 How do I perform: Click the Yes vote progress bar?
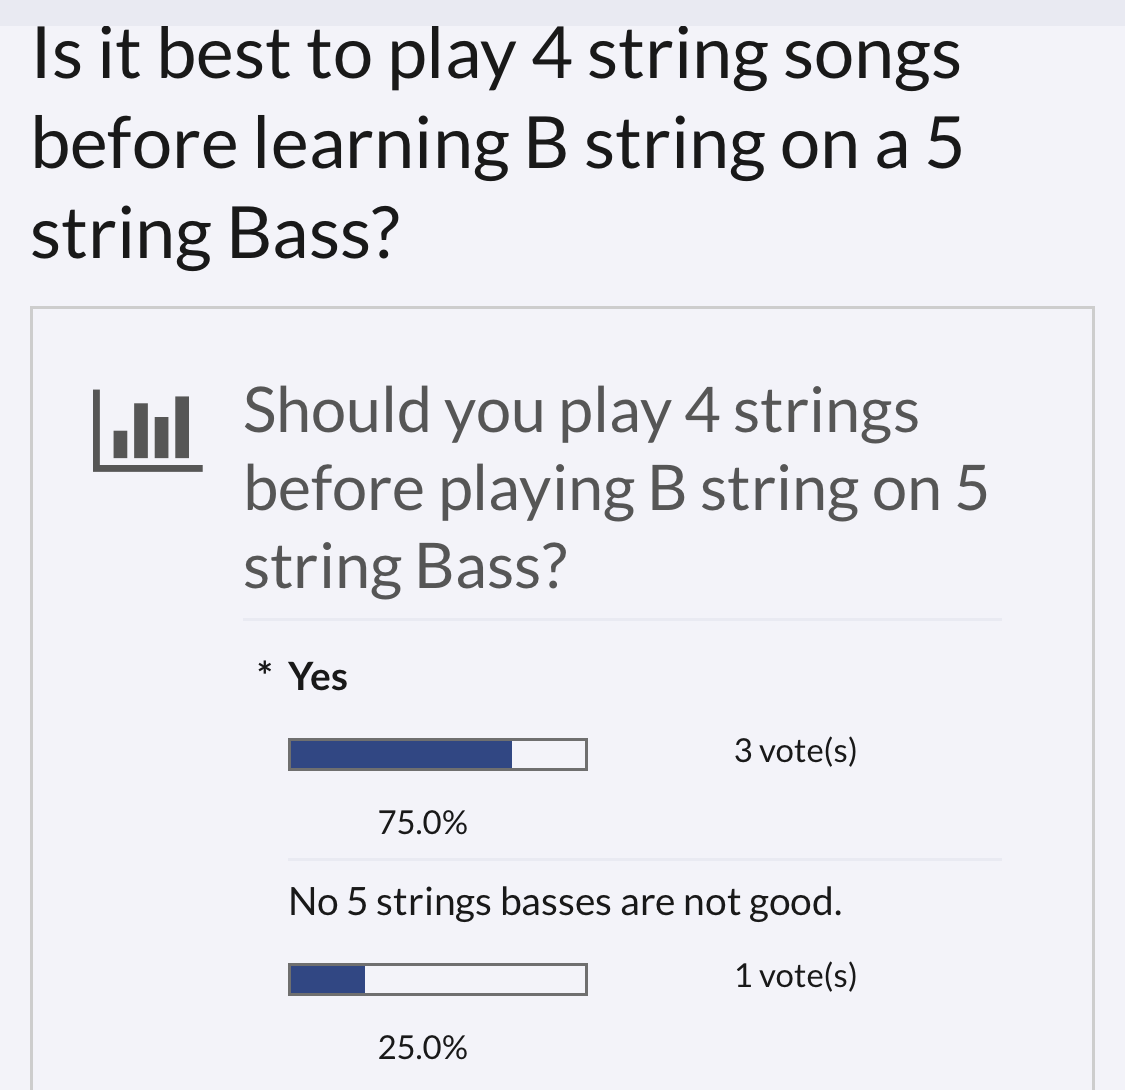tap(438, 754)
